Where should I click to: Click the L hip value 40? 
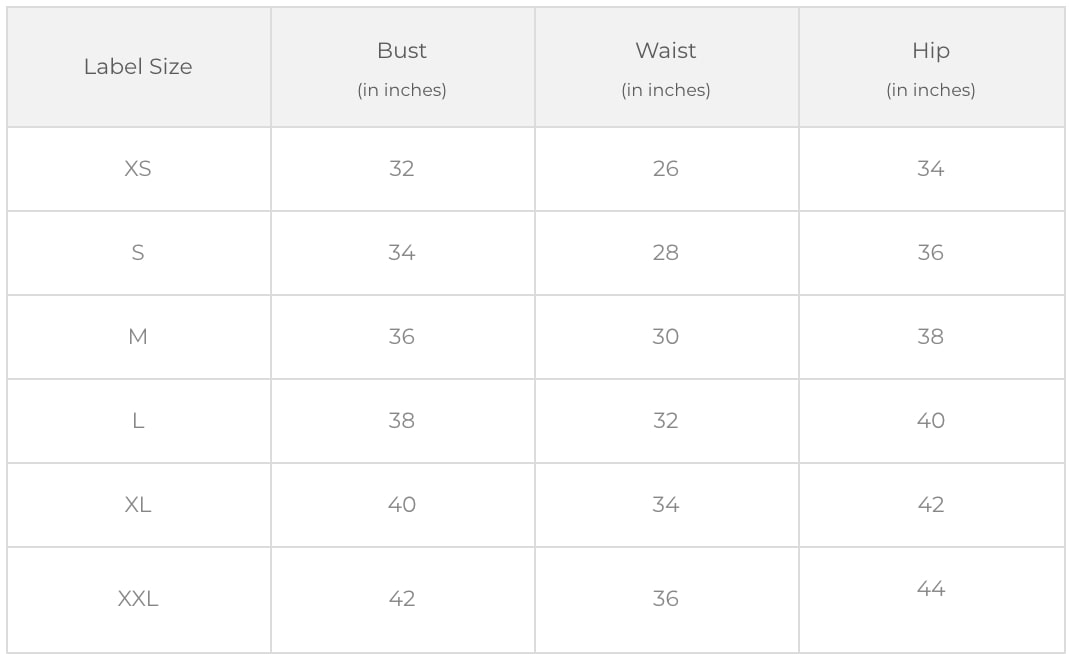click(931, 421)
